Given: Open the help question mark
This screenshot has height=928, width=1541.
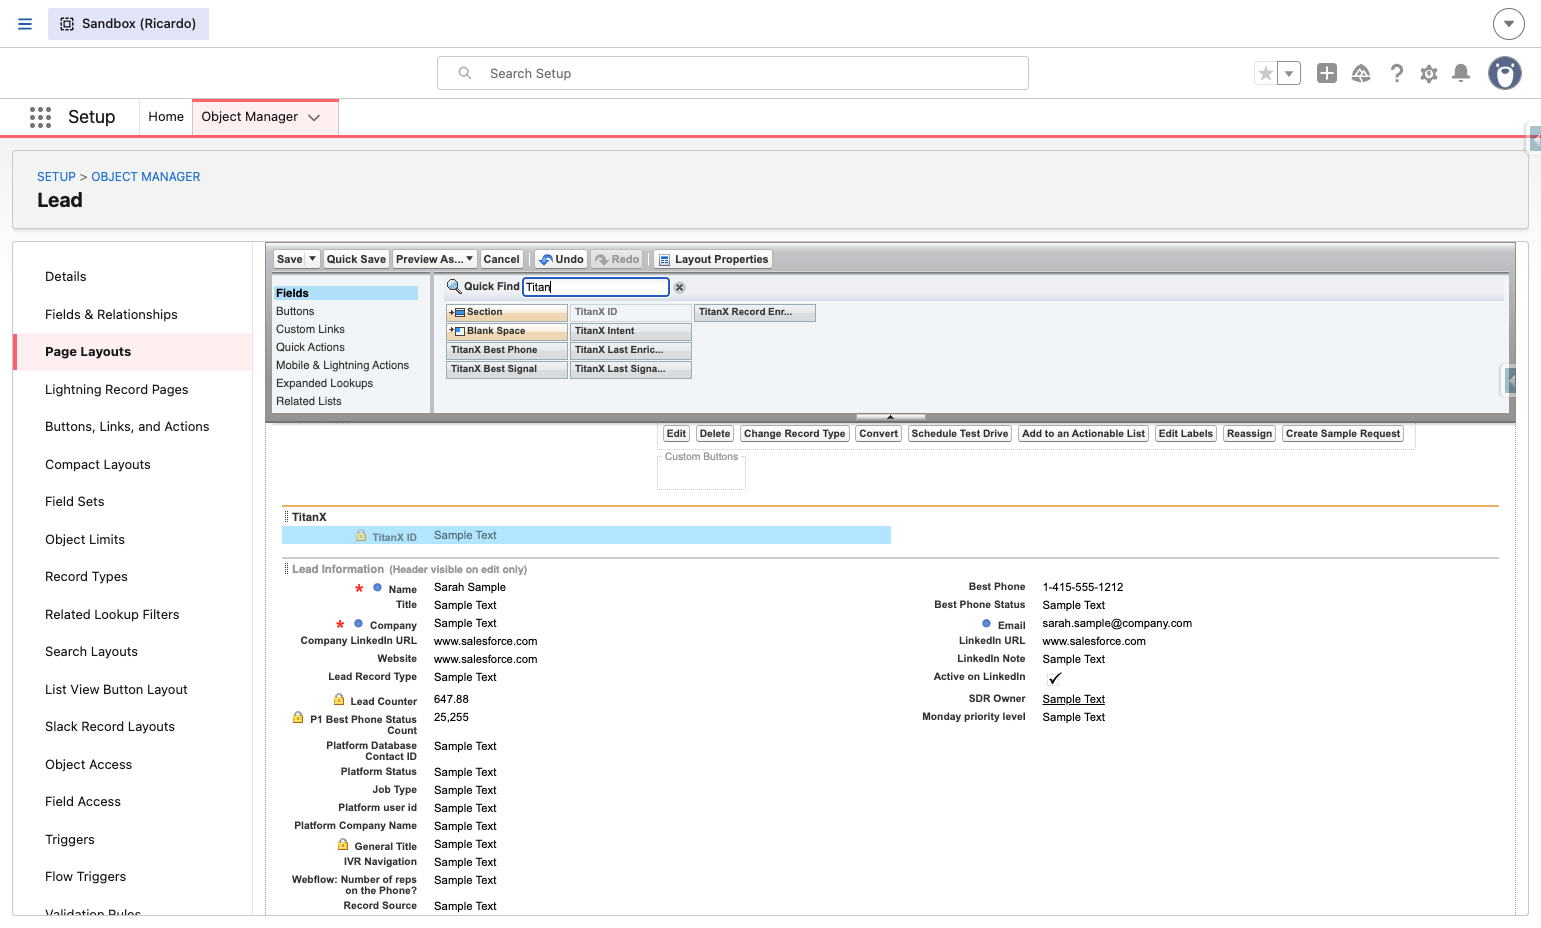Looking at the screenshot, I should (1397, 73).
